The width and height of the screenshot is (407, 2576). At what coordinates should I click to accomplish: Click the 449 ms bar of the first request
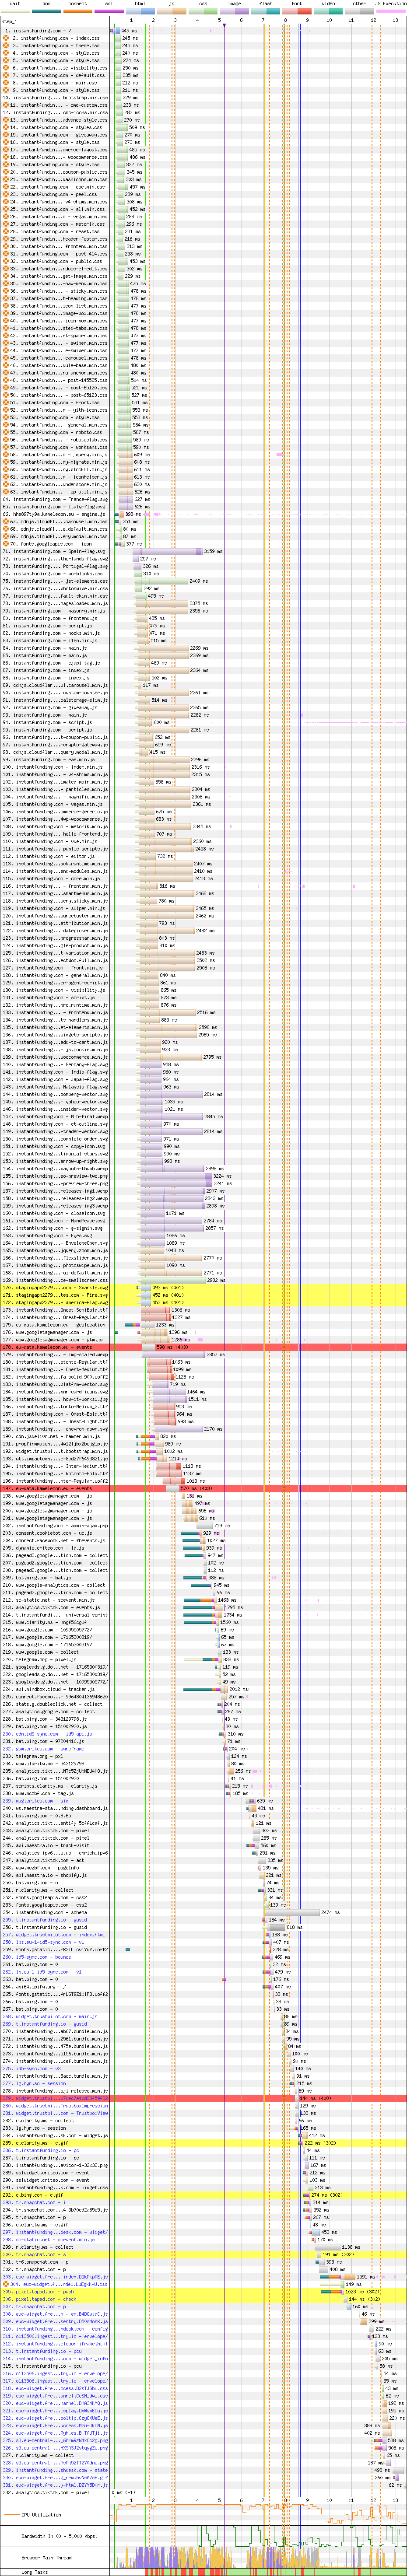[x=116, y=31]
